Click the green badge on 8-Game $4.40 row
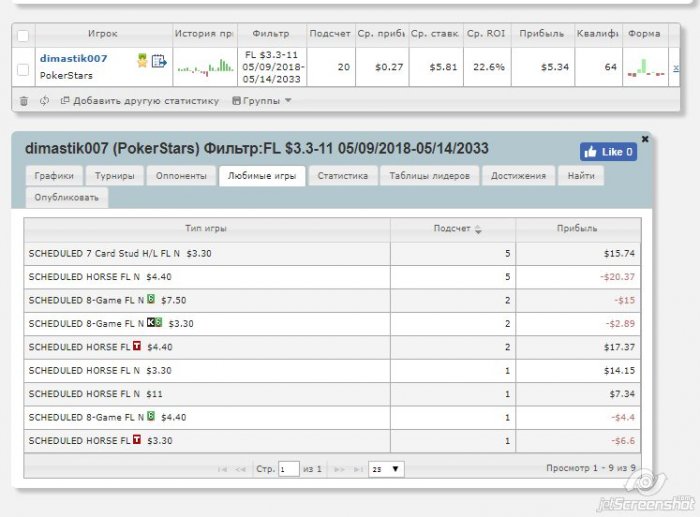The height and width of the screenshot is (517, 700). click(151, 416)
